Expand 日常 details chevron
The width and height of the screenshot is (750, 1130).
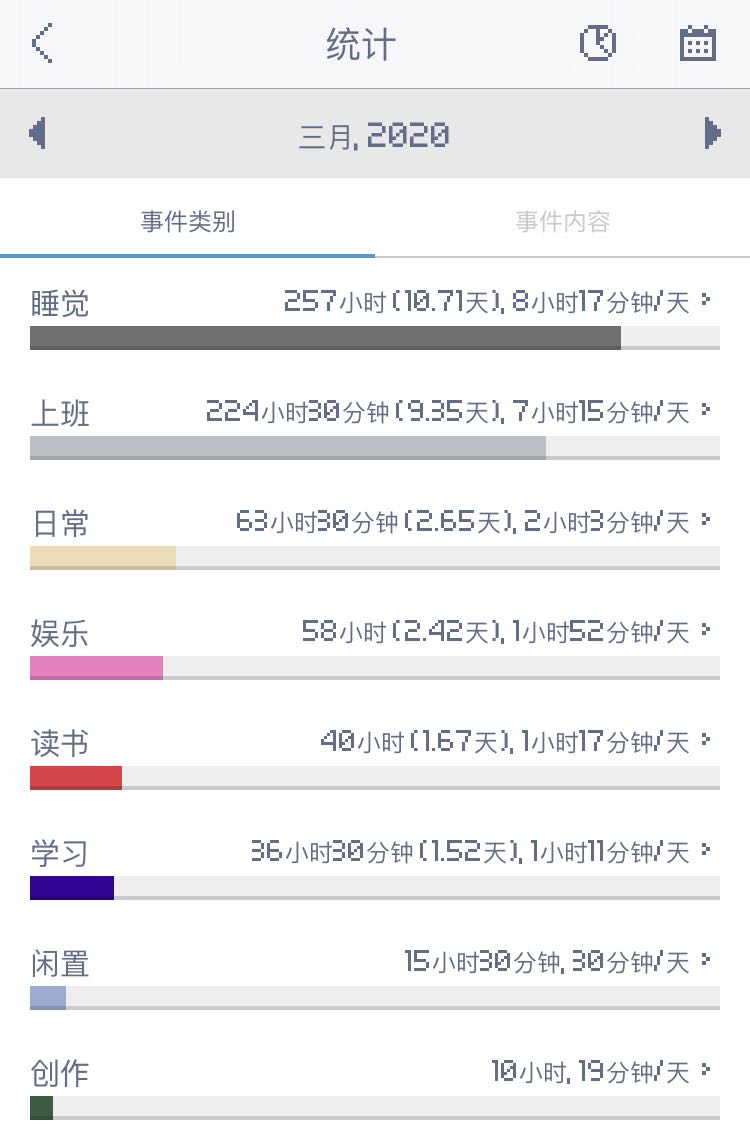click(706, 519)
